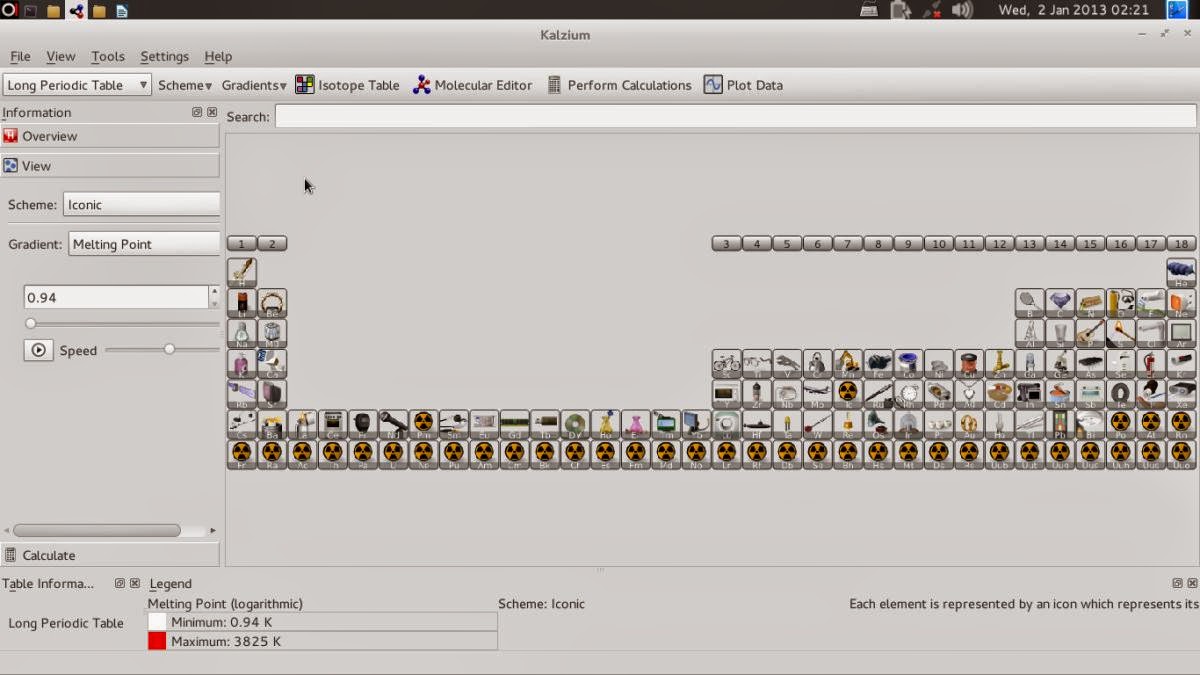Increase the 0.94 spinbox value
Viewport: 1200px width, 675px height.
click(214, 291)
